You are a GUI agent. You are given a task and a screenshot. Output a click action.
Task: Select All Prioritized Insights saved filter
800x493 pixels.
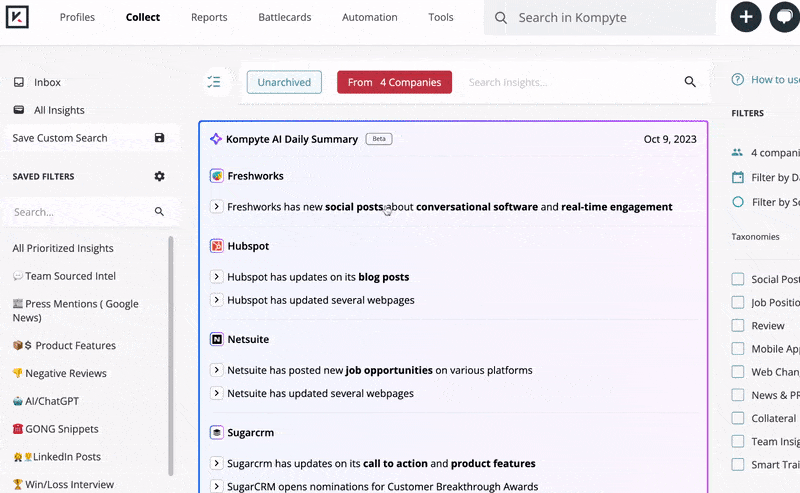(63, 249)
